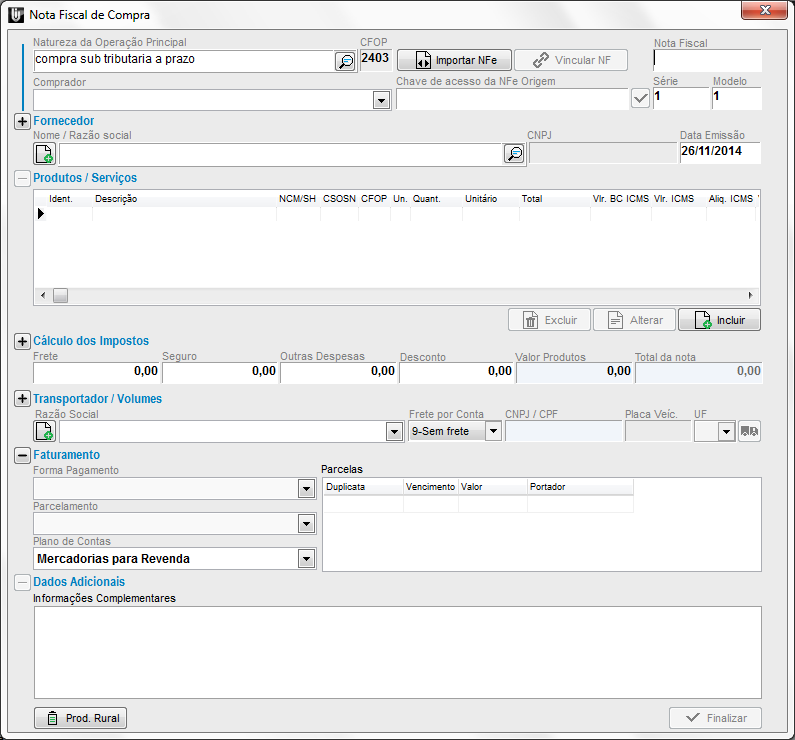Click the checkmark next to Chave de acesso
The image size is (795, 740).
tap(641, 99)
